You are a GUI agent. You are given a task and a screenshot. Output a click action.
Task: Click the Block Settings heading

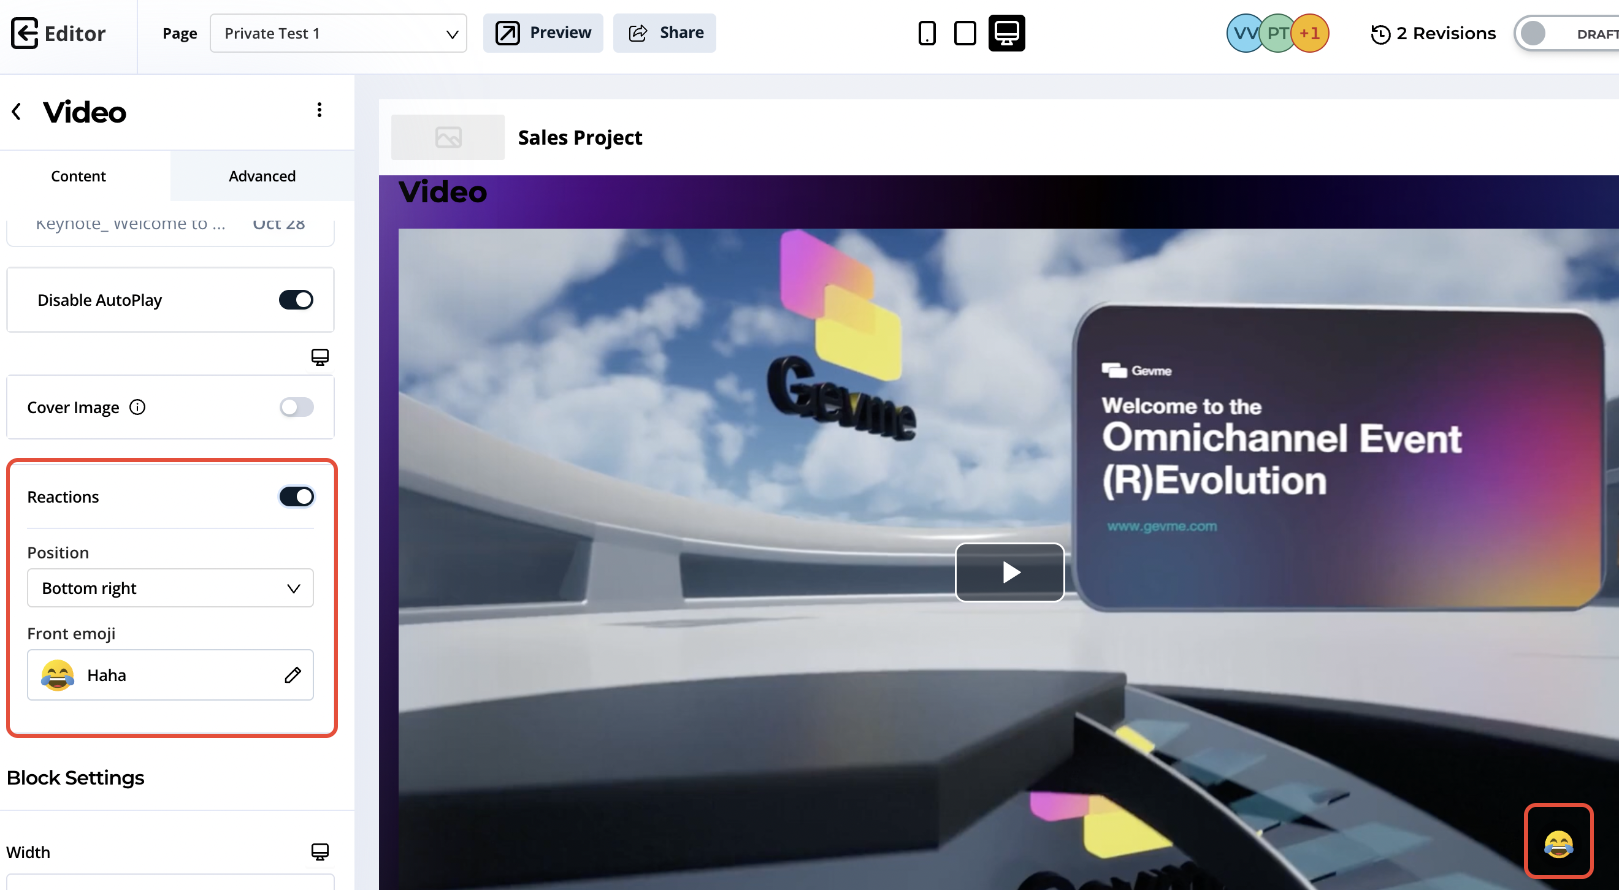(76, 778)
